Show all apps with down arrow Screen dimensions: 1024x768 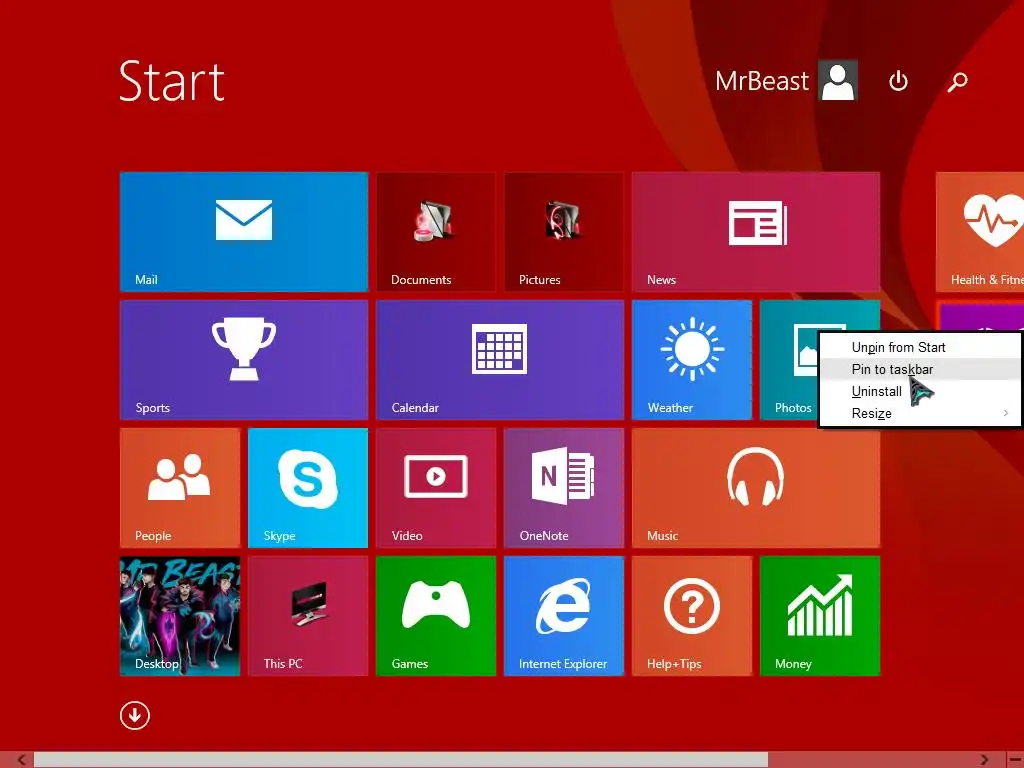click(135, 715)
